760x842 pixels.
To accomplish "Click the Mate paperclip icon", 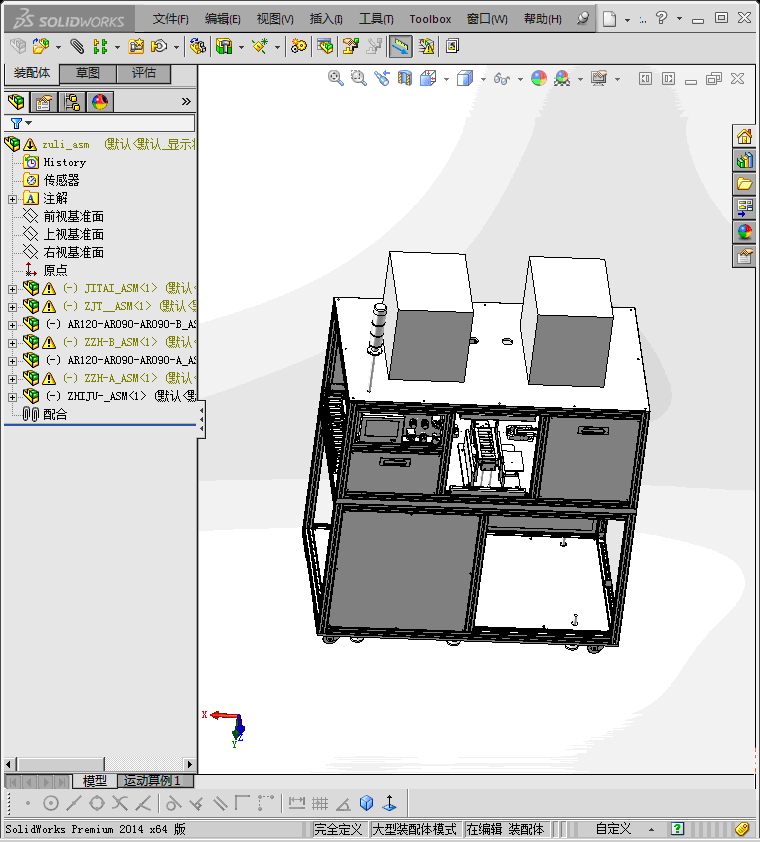I will [77, 47].
